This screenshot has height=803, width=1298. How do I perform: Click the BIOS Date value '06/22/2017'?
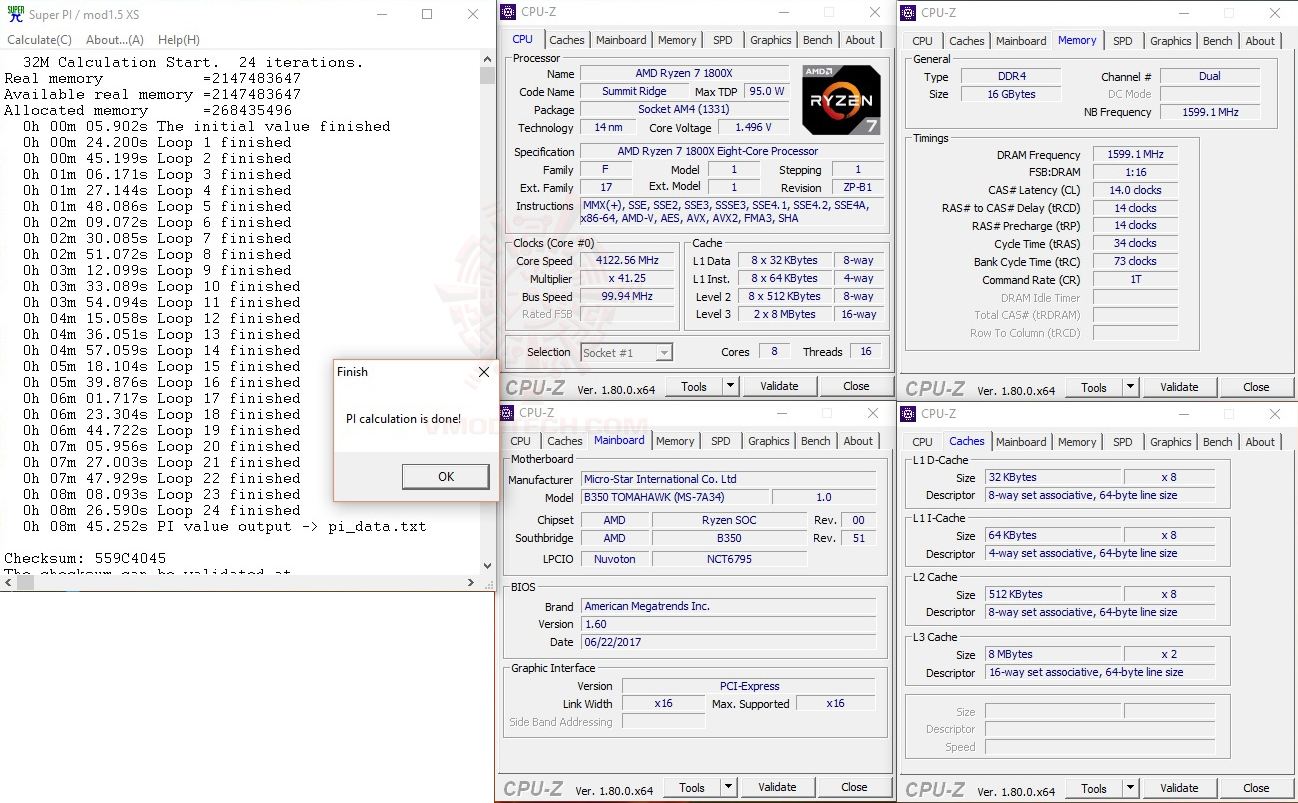click(x=728, y=642)
